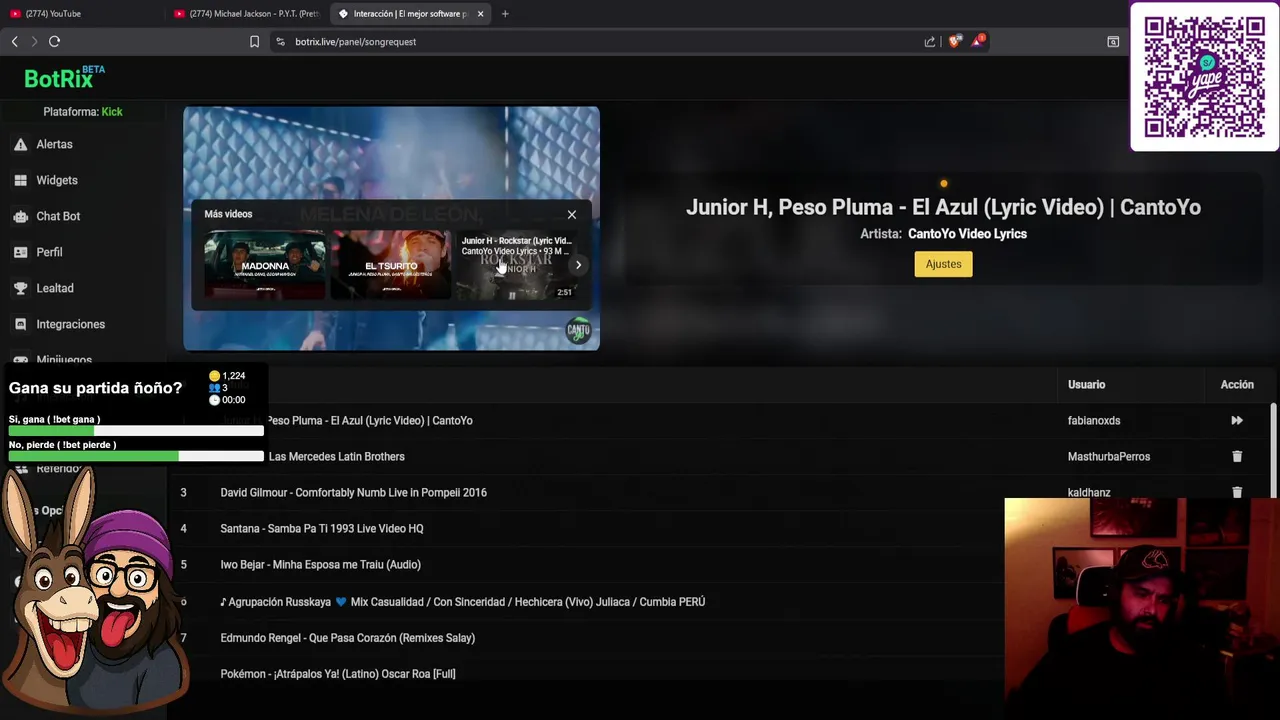Open site information icon in address bar

tap(280, 42)
